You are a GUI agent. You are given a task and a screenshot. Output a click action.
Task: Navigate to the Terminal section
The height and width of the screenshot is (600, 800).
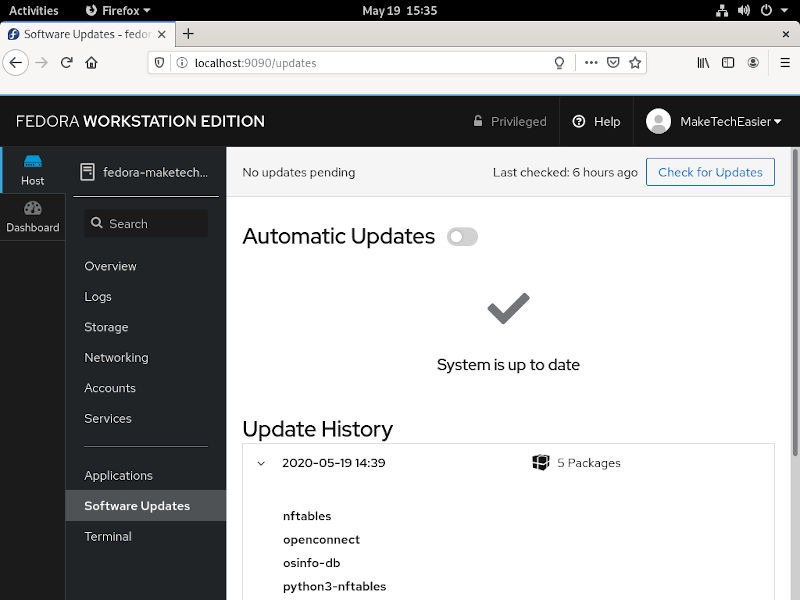pos(108,536)
